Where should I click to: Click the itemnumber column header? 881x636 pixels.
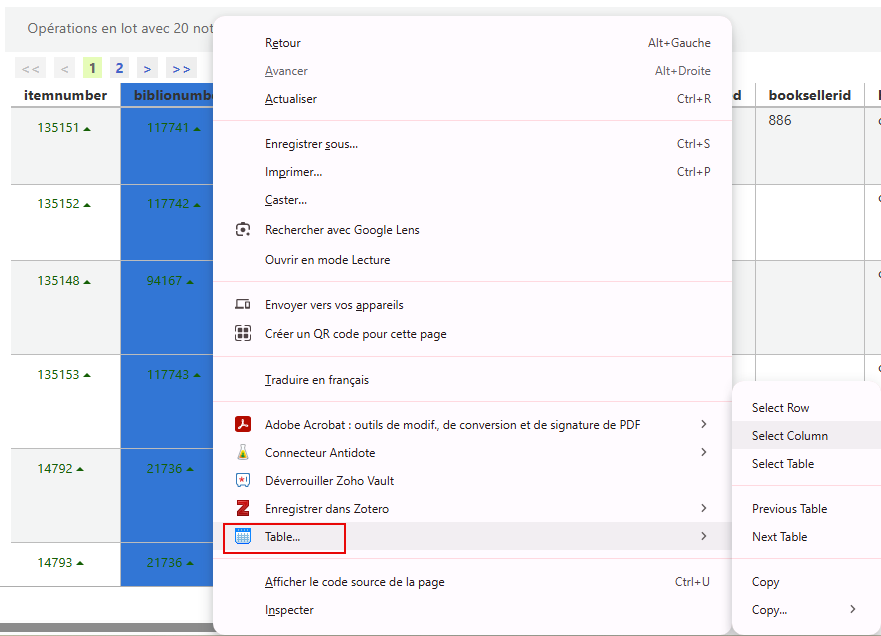(66, 95)
